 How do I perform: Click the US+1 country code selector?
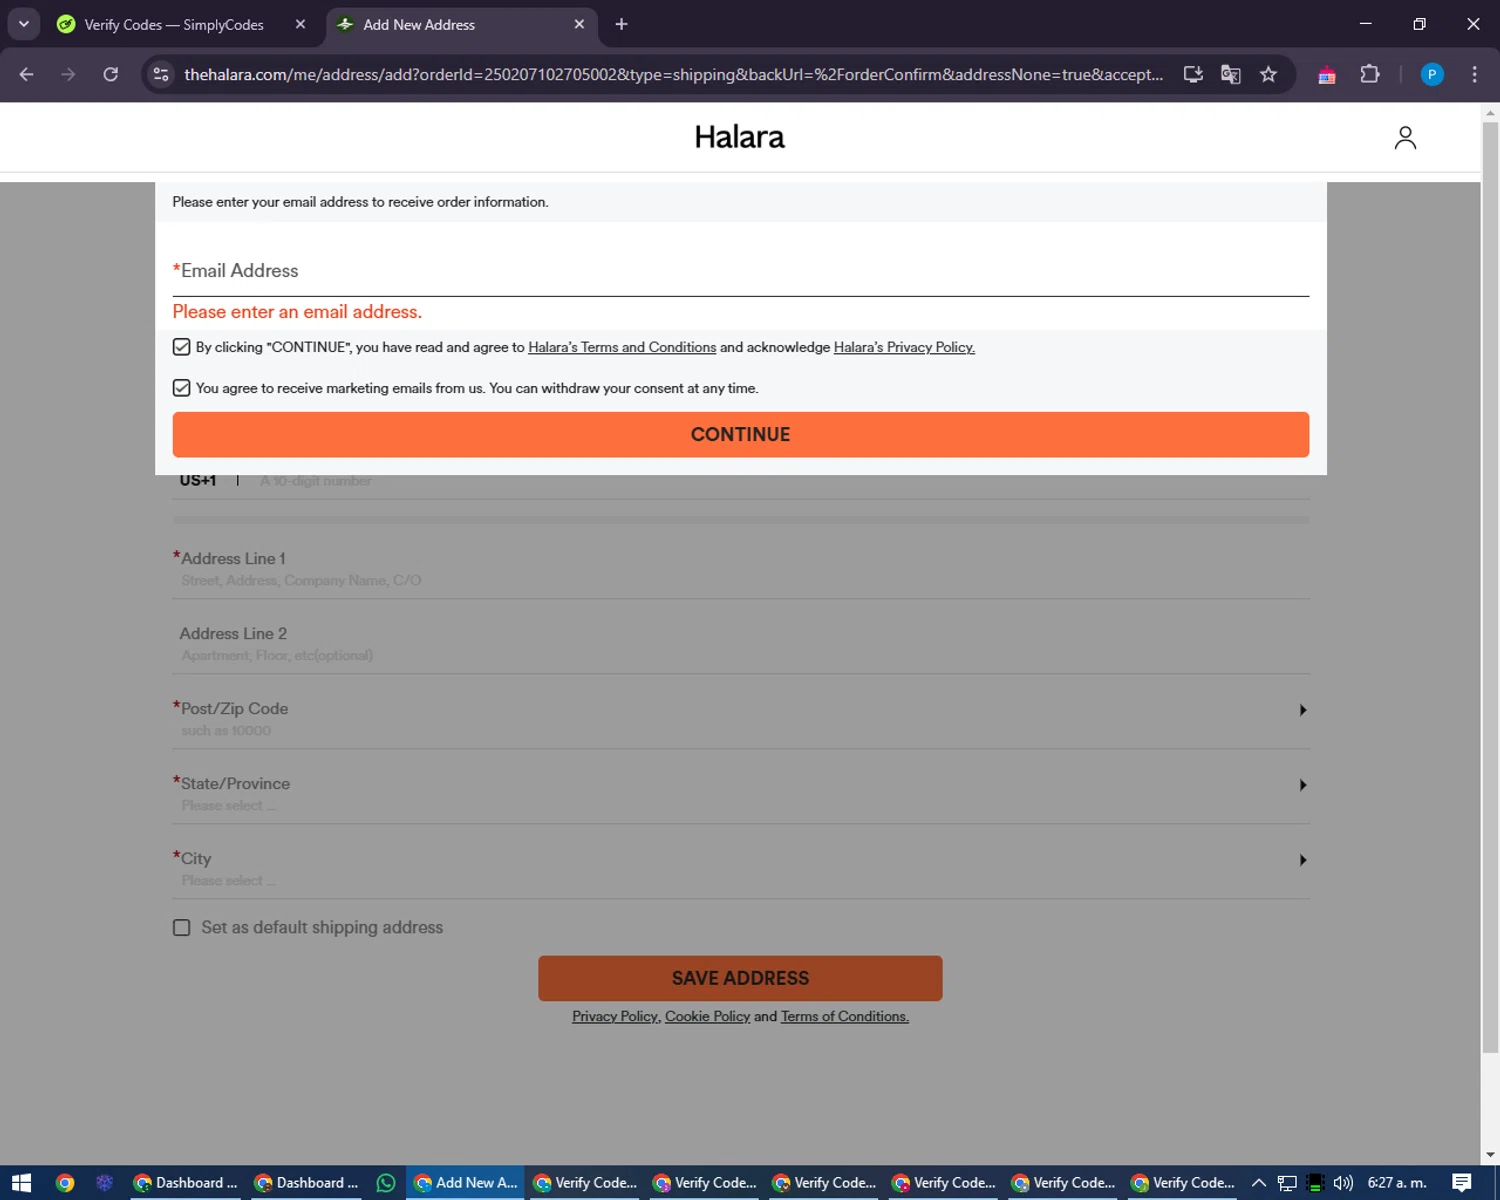[x=198, y=481]
